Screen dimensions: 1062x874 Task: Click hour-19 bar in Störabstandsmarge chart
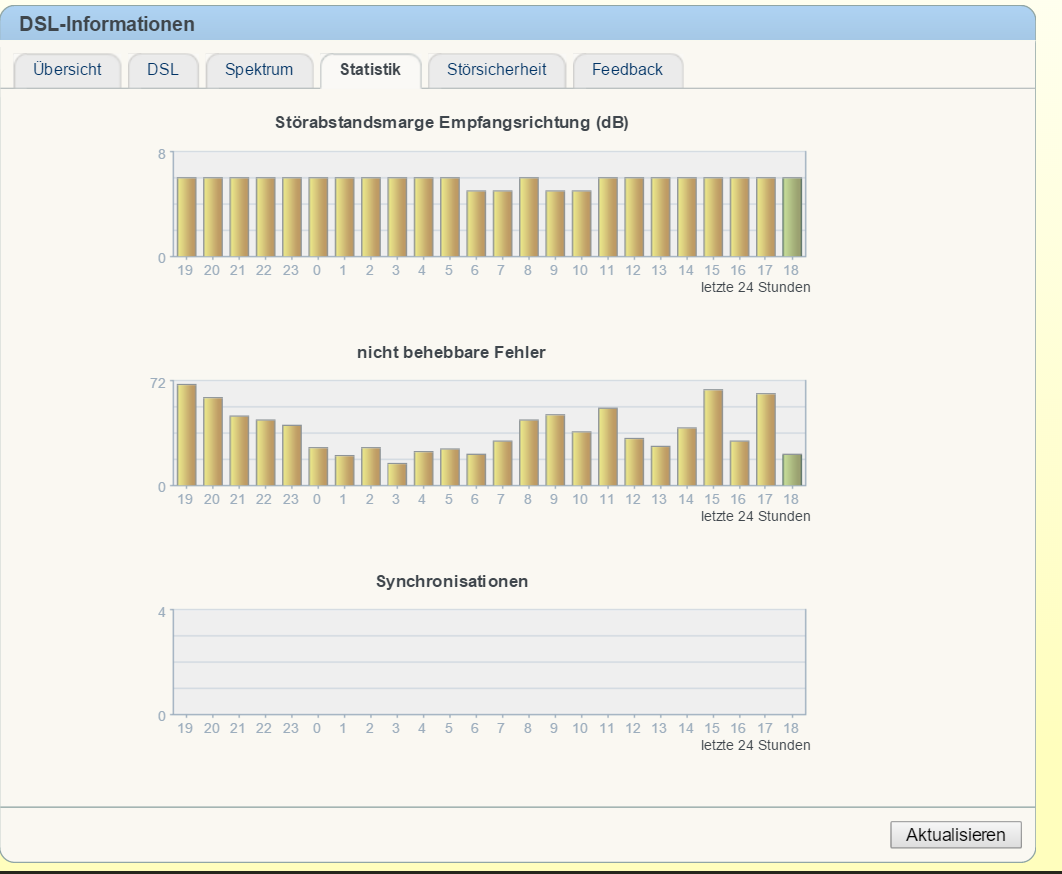pyautogui.click(x=186, y=217)
